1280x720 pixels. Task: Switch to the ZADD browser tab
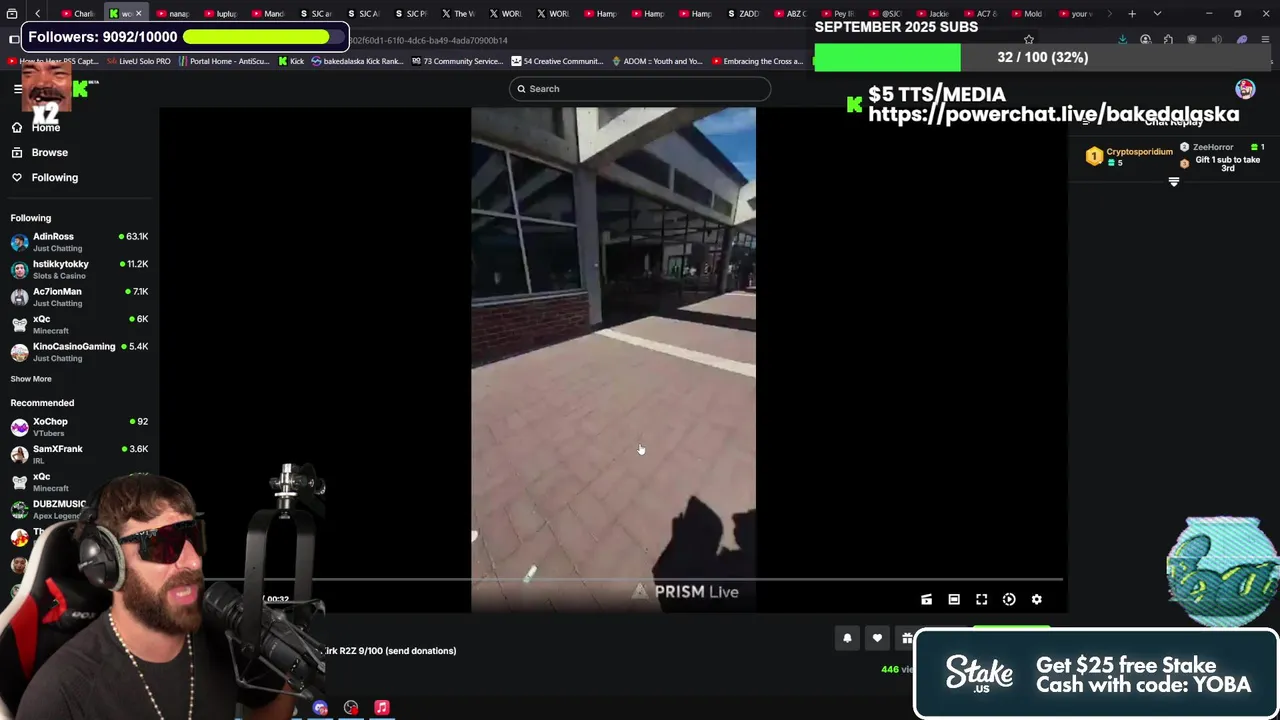(743, 14)
